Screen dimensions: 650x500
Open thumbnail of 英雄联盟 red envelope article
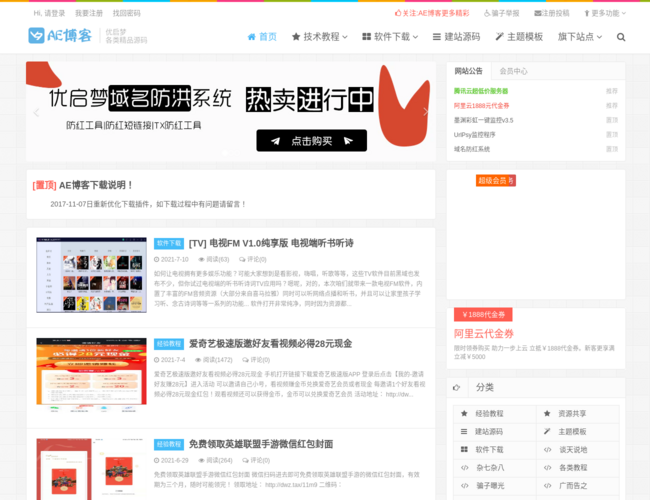pos(92,469)
